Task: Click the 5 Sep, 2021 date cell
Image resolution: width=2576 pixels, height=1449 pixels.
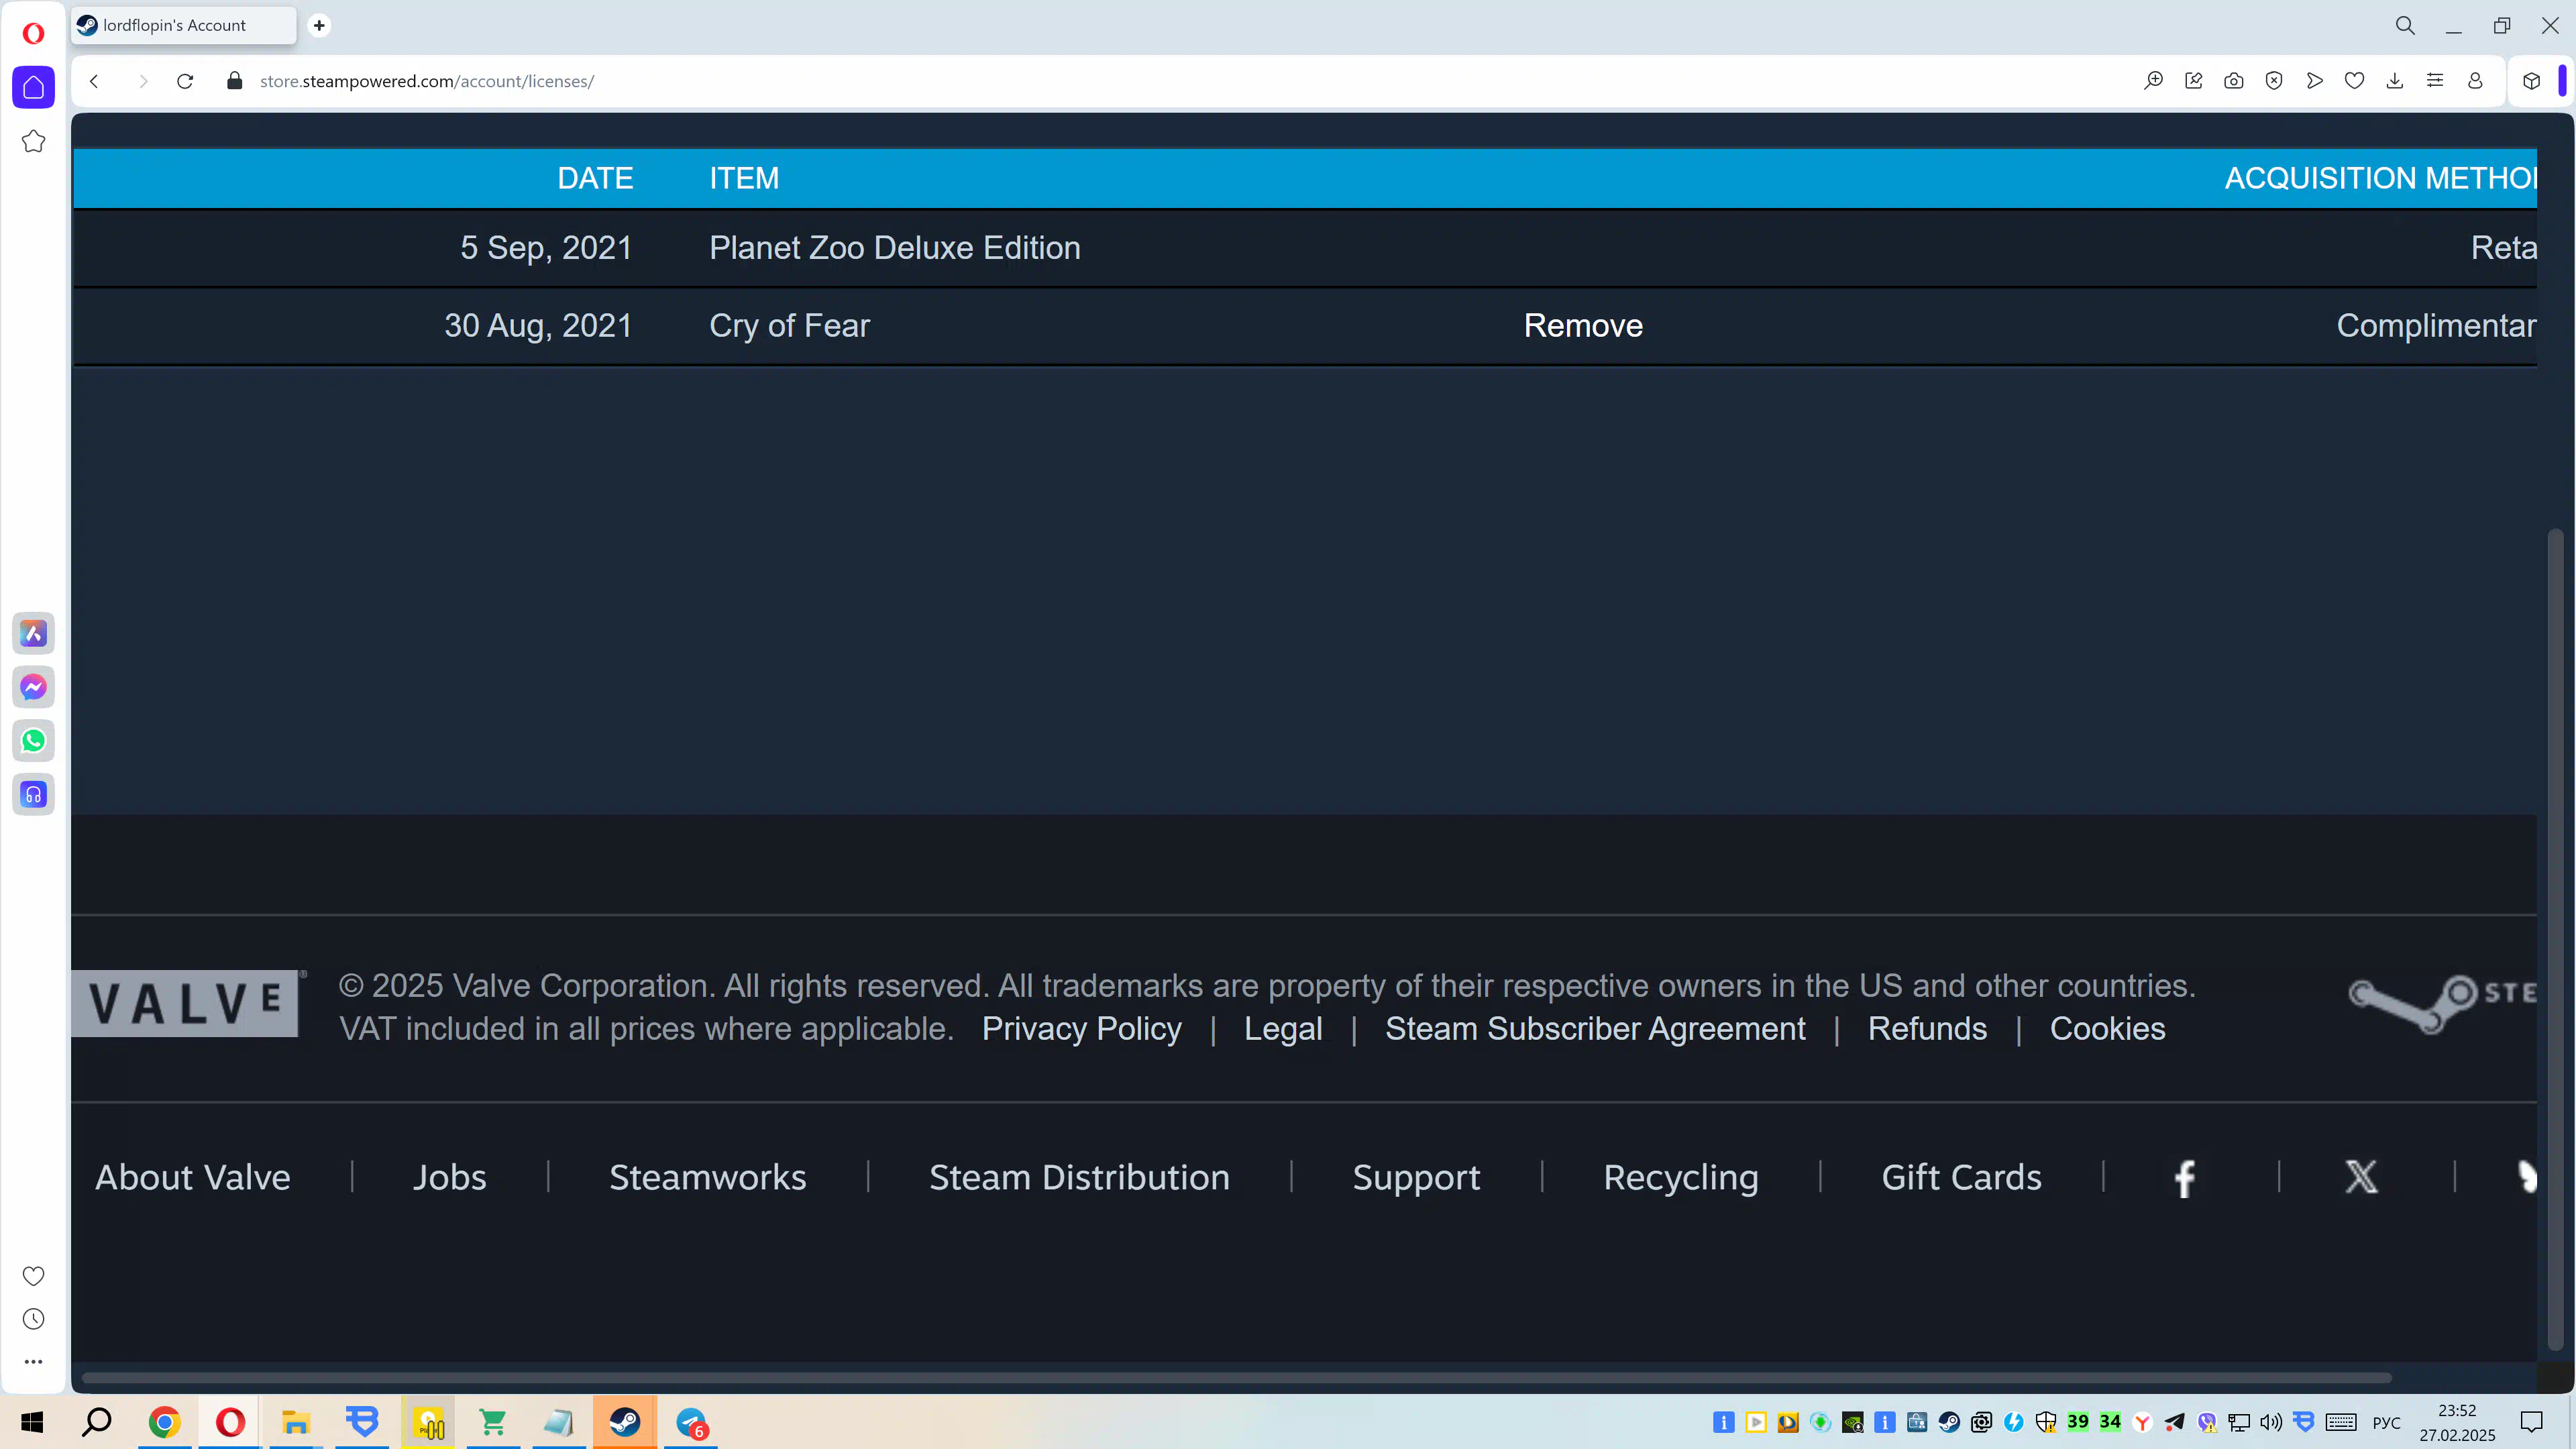Action: click(x=546, y=248)
